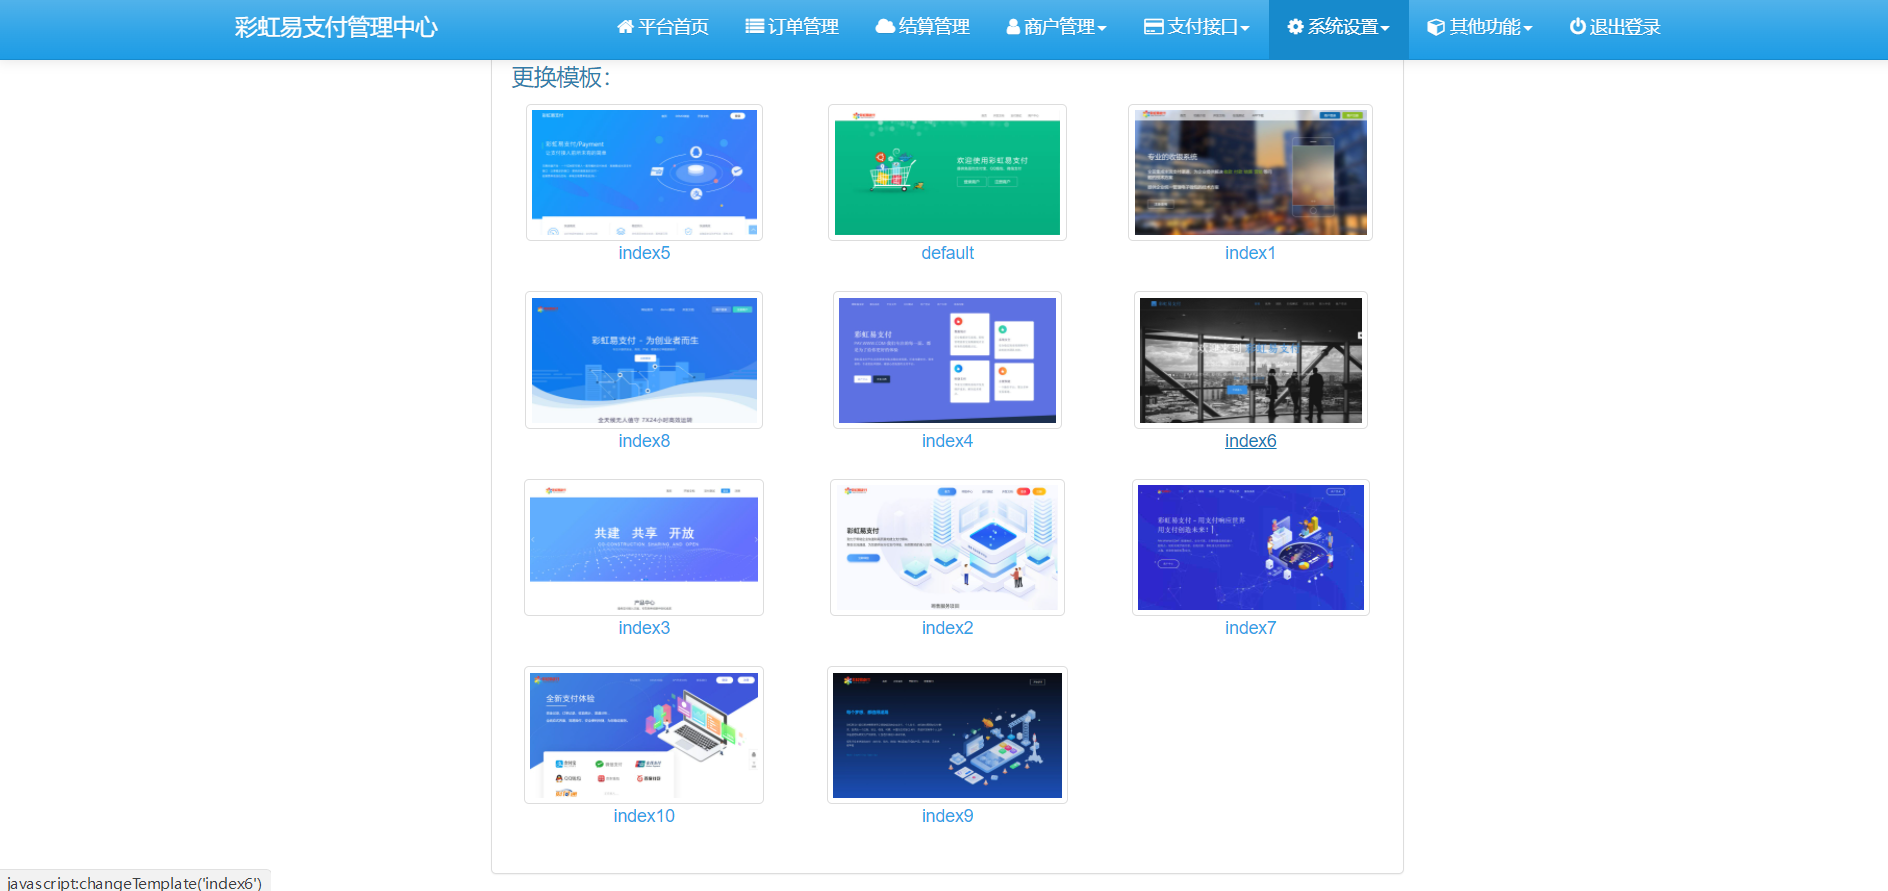Image resolution: width=1888 pixels, height=891 pixels.
Task: Expand the 支付接口 dropdown caret
Action: pos(1245,29)
